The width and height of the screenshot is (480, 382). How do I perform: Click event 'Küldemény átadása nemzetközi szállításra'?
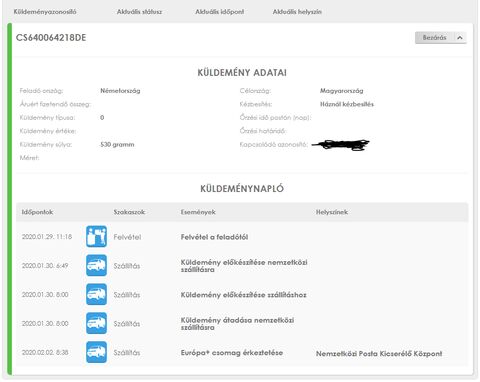pyautogui.click(x=237, y=324)
